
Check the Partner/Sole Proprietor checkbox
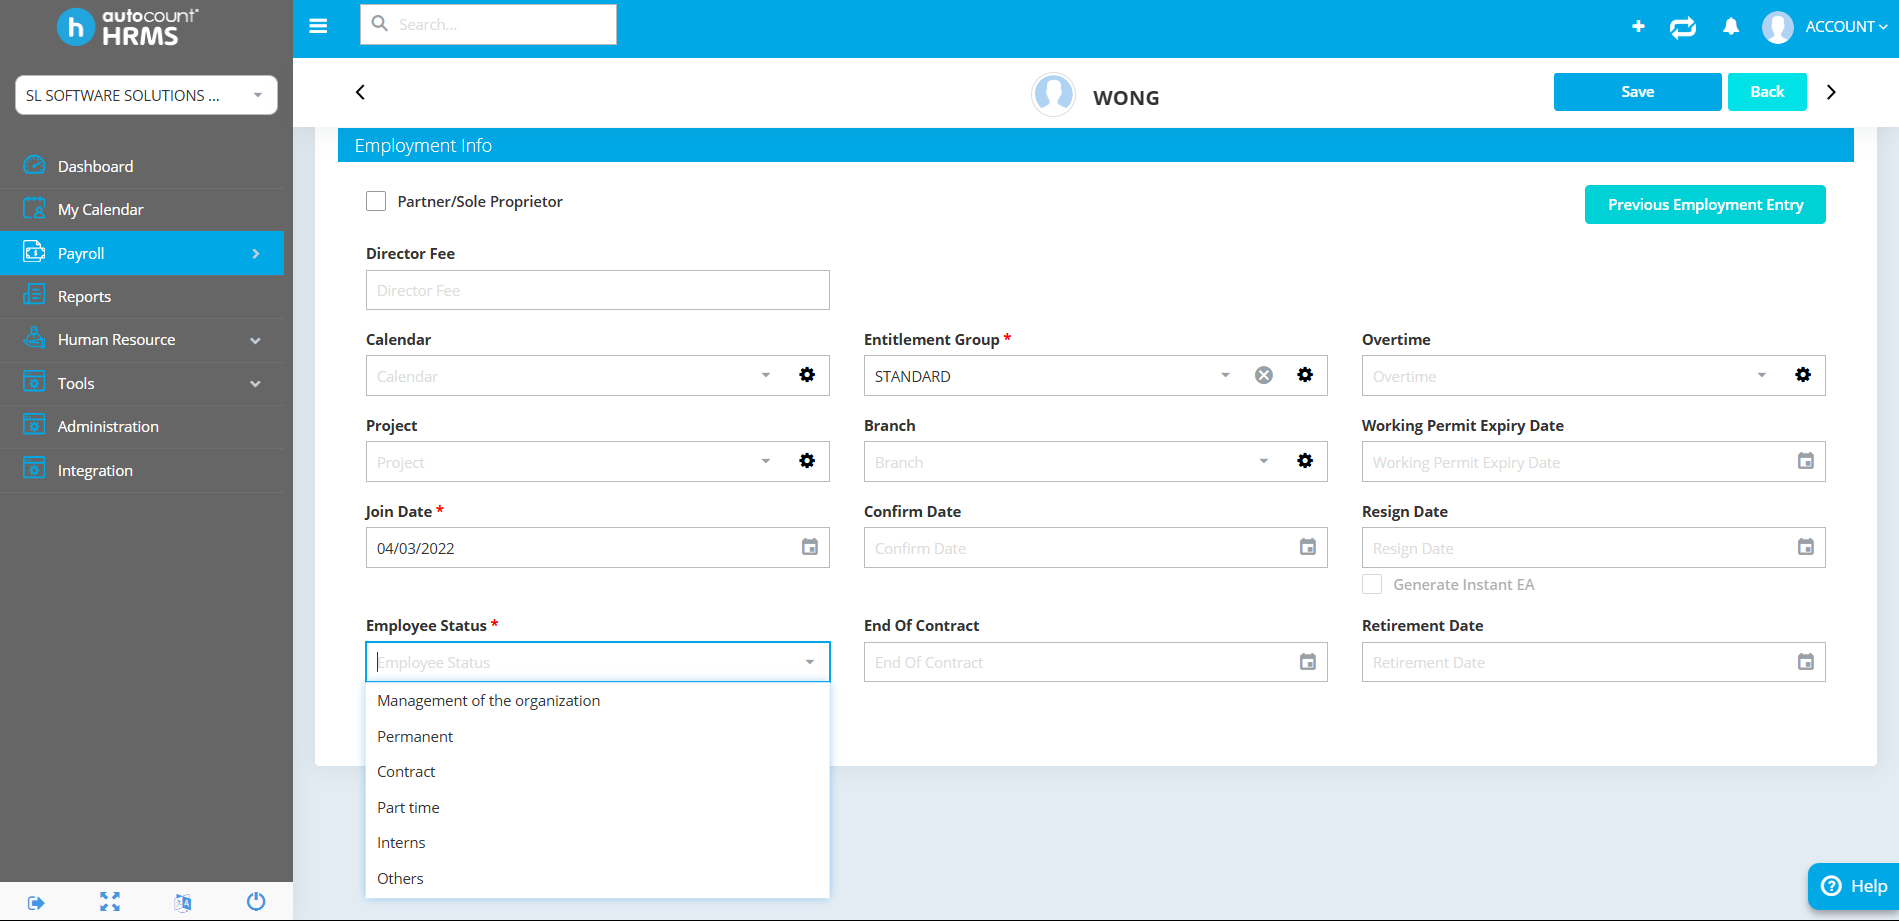[x=376, y=201]
